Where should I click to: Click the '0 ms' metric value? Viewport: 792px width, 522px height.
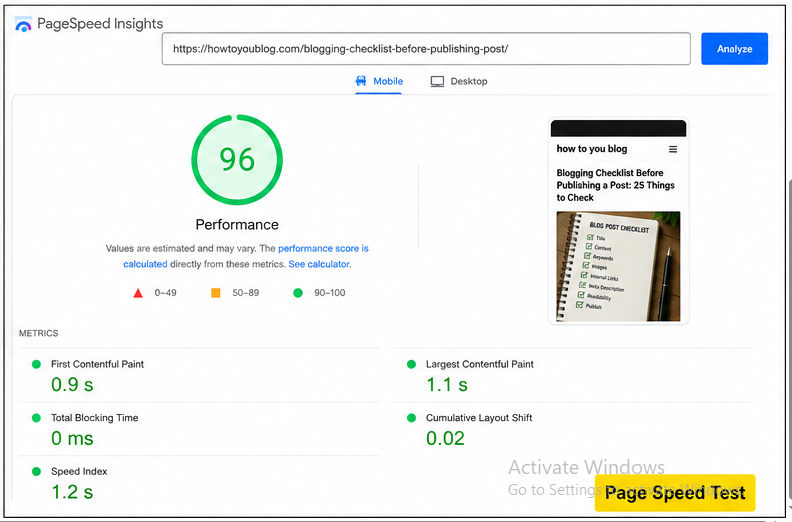[x=72, y=438]
